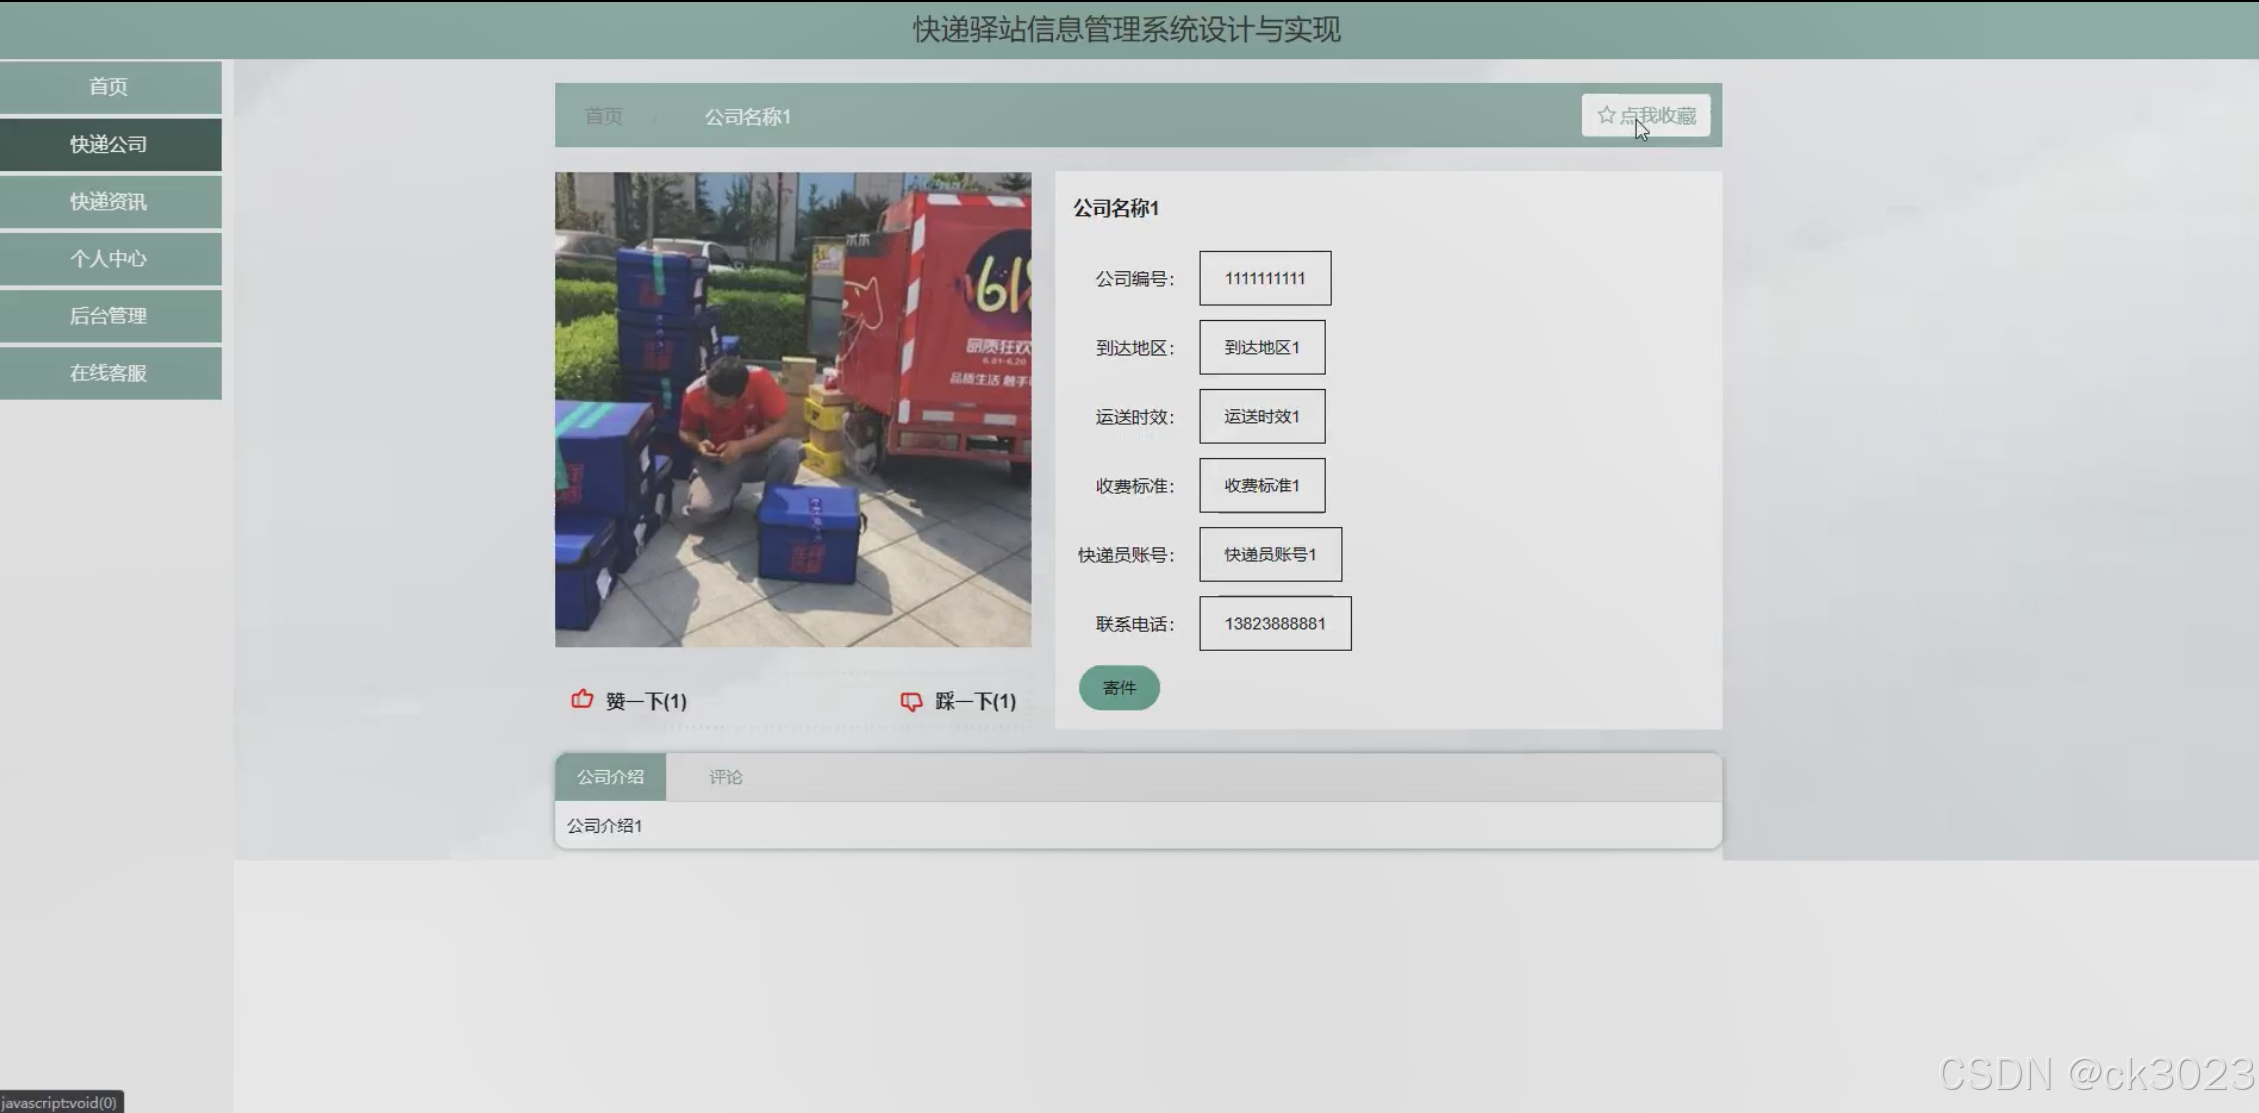Click the thumbs-down dislike icon
This screenshot has width=2259, height=1113.
(911, 701)
